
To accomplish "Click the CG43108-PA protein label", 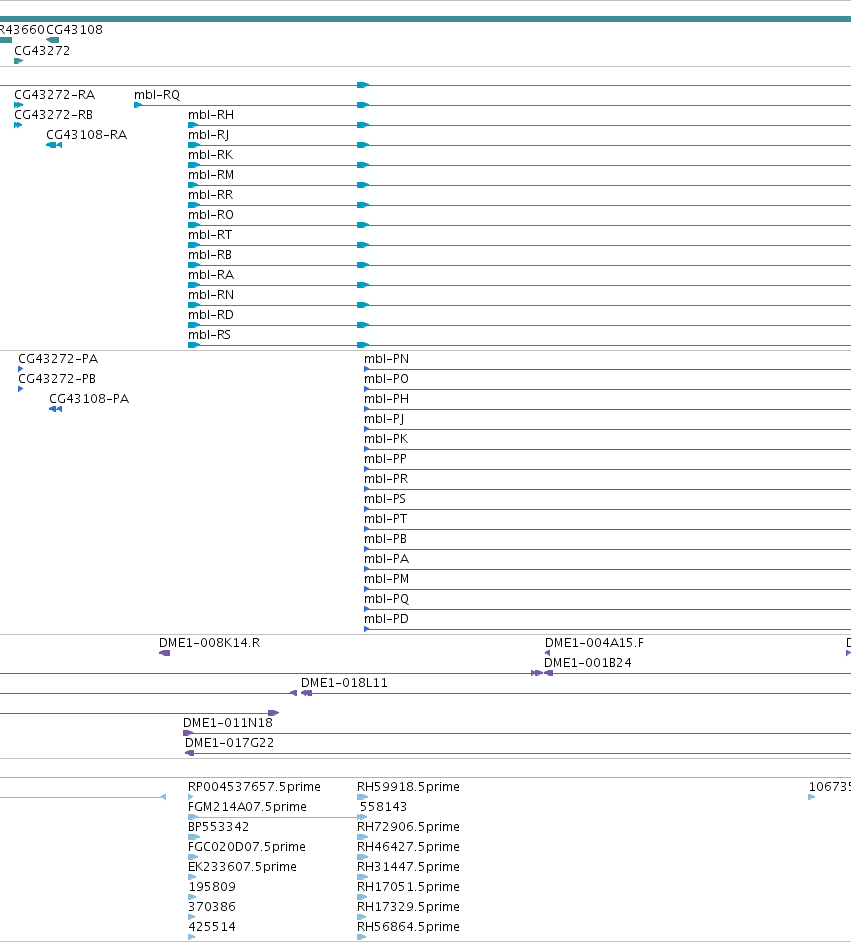I will click(x=89, y=398).
